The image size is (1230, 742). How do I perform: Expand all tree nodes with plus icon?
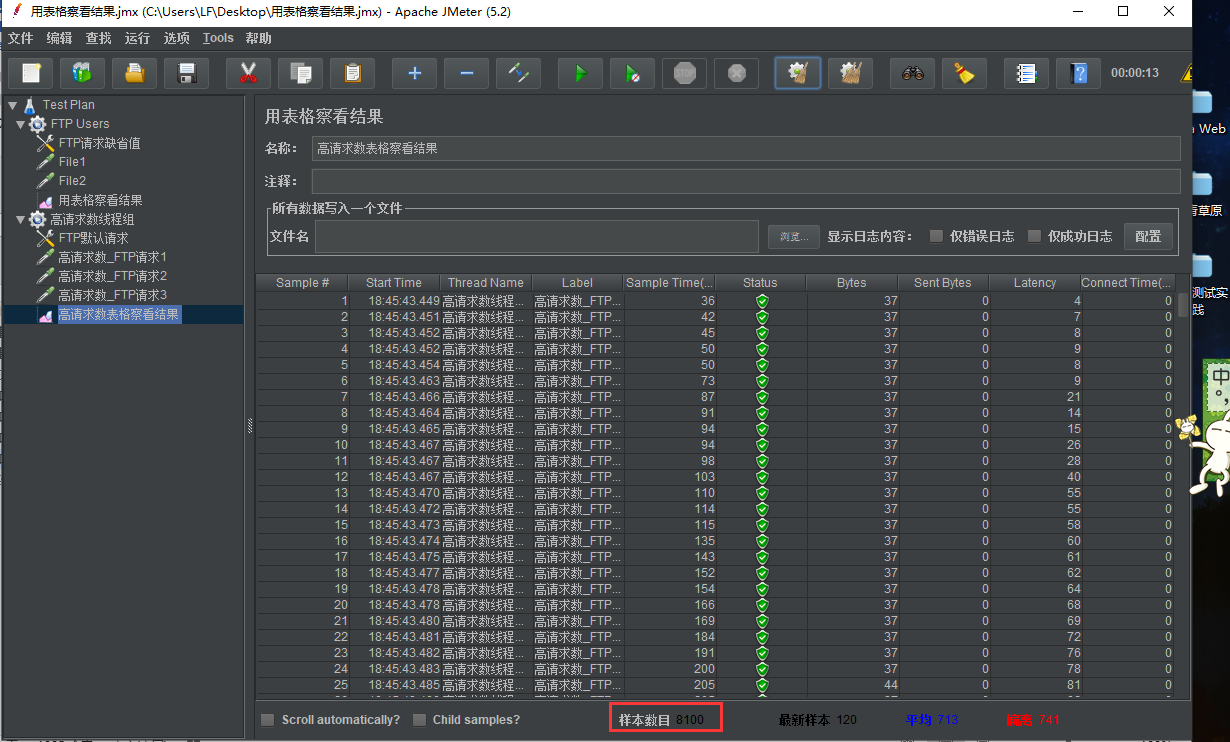(x=414, y=73)
